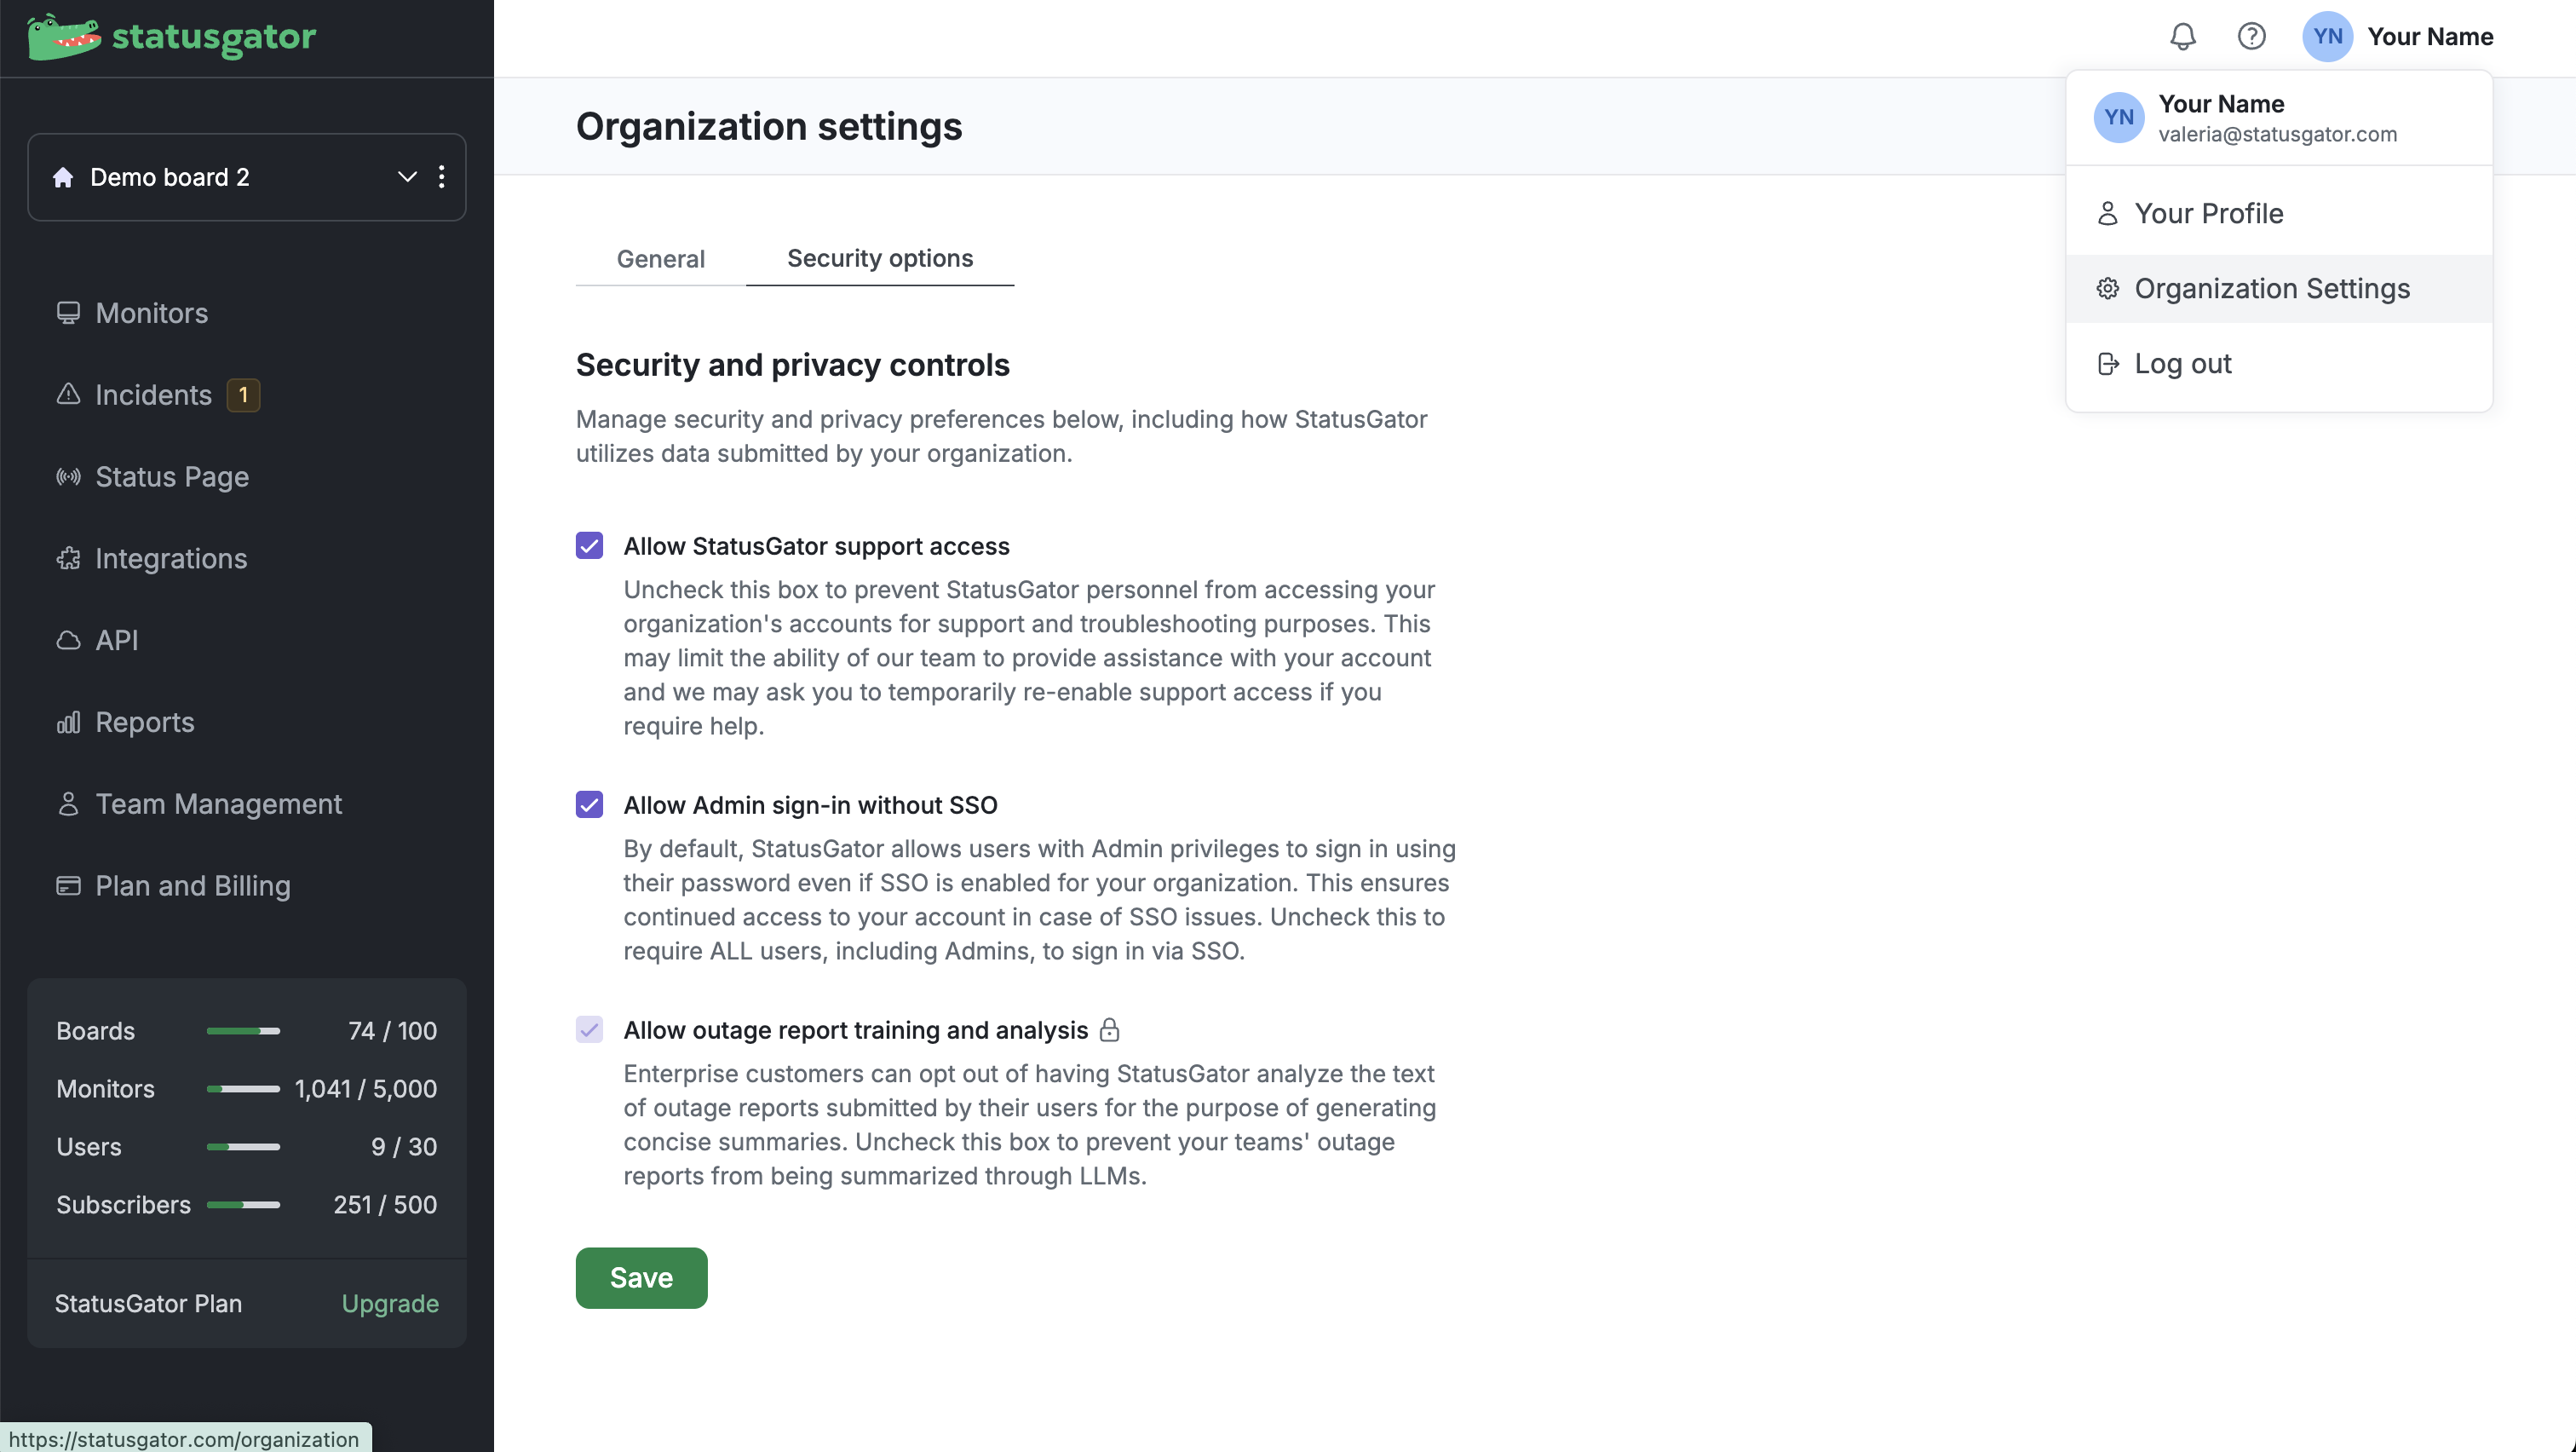Click the green Save button
Viewport: 2576px width, 1452px height.
[x=641, y=1278]
